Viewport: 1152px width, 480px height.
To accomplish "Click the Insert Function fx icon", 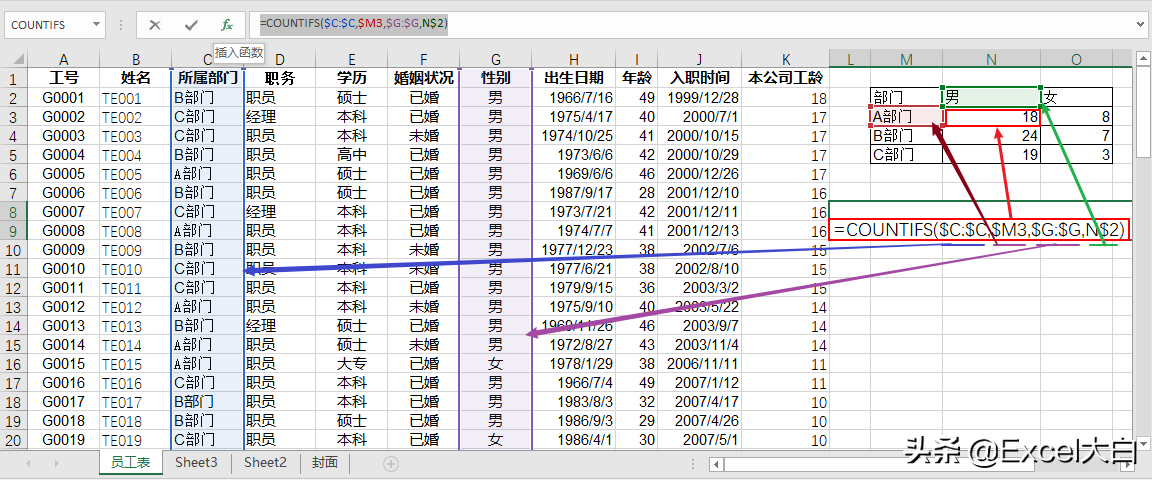I will 227,25.
